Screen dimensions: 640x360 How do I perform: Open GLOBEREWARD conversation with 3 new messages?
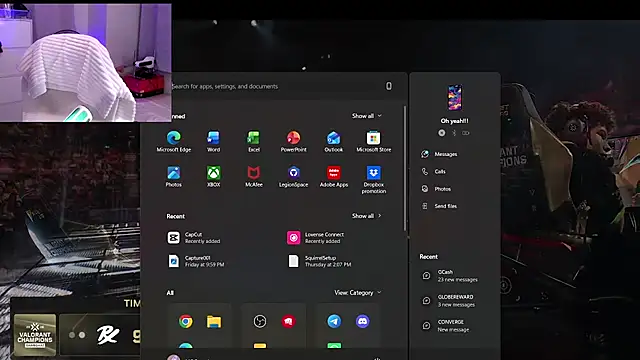[x=448, y=301]
